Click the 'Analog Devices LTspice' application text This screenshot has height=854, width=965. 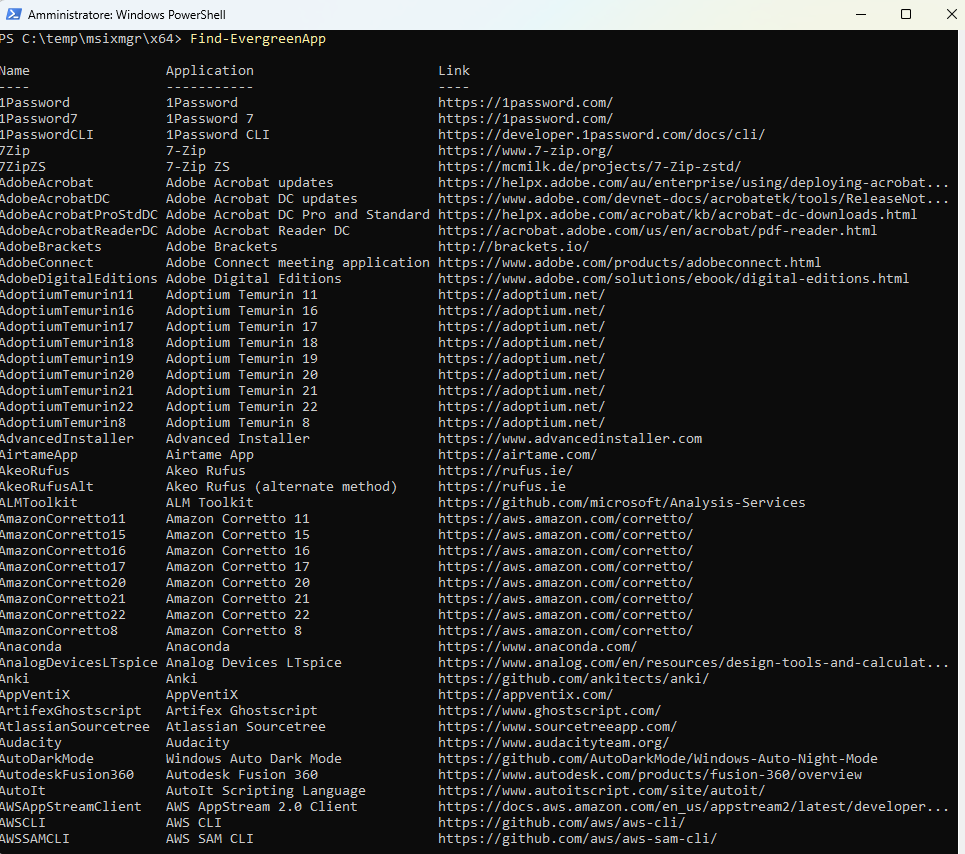point(254,663)
